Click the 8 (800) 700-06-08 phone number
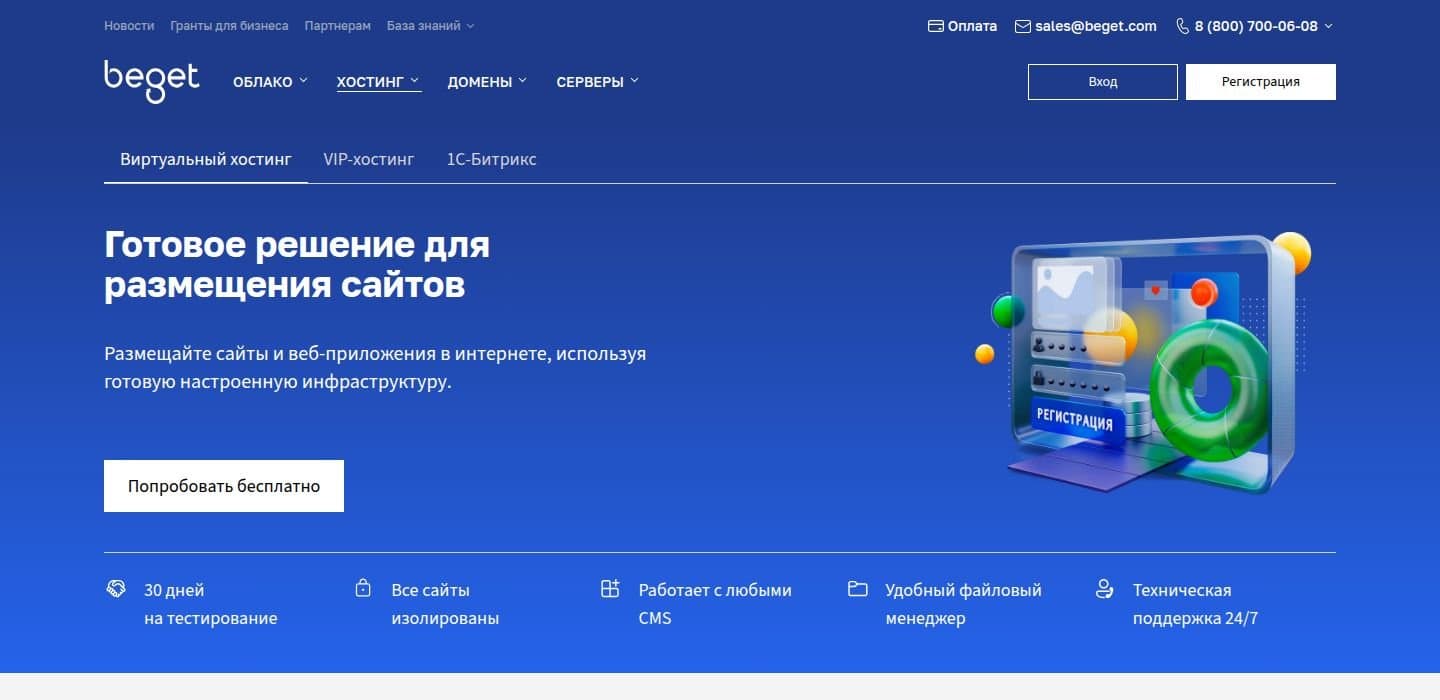Screen dimensions: 1440x700 click(1256, 27)
